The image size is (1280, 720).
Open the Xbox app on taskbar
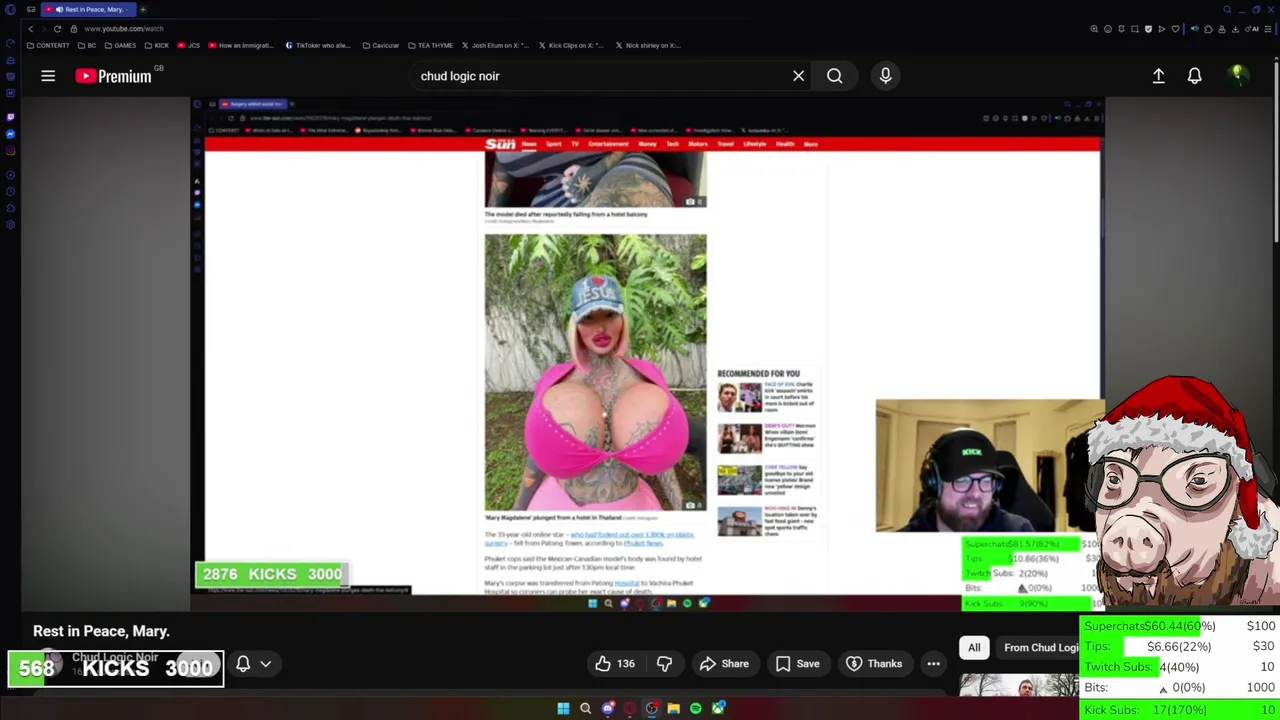pyautogui.click(x=718, y=709)
